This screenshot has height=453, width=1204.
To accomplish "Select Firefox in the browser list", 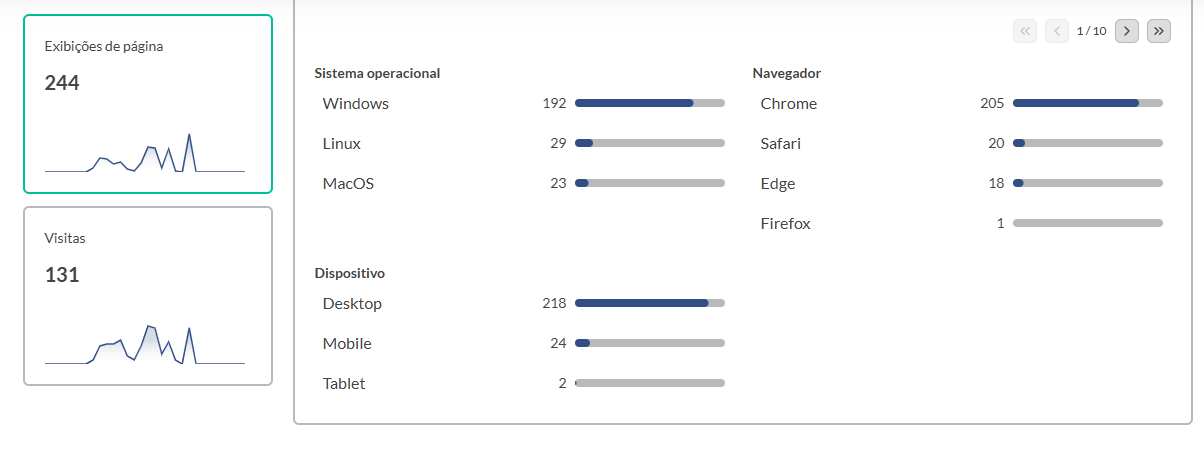I will [x=786, y=224].
